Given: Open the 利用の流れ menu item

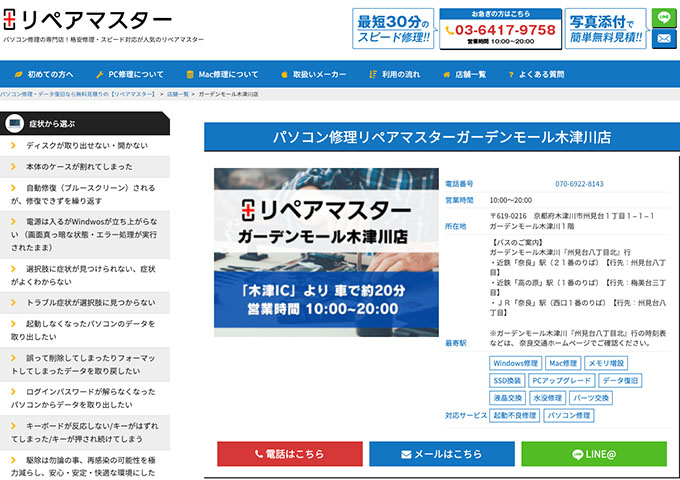Looking at the screenshot, I should pos(395,75).
